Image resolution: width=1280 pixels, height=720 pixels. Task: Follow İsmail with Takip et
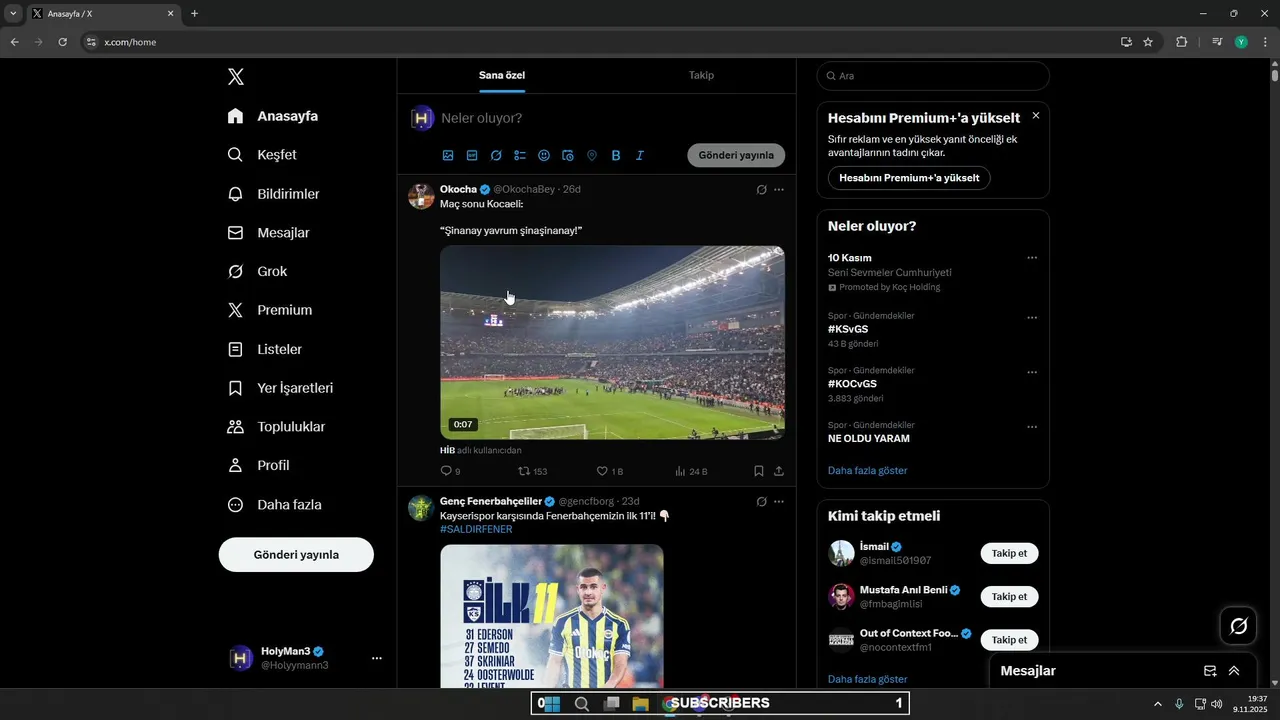pyautogui.click(x=1009, y=554)
